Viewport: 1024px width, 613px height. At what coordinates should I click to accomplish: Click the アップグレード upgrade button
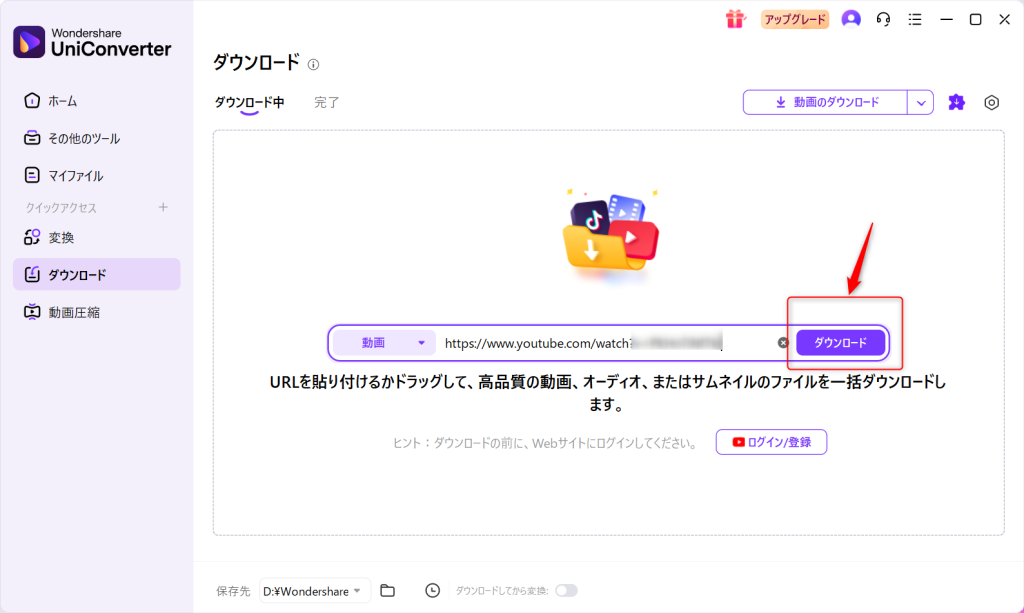795,20
